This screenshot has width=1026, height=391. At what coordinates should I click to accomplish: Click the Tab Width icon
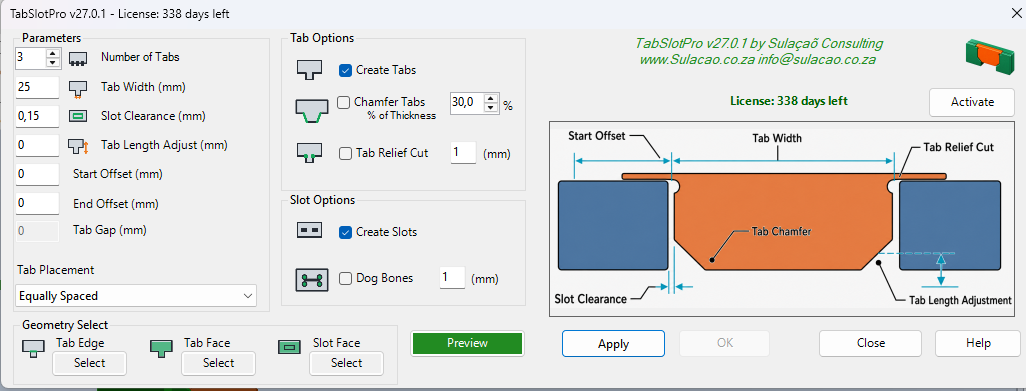click(79, 88)
